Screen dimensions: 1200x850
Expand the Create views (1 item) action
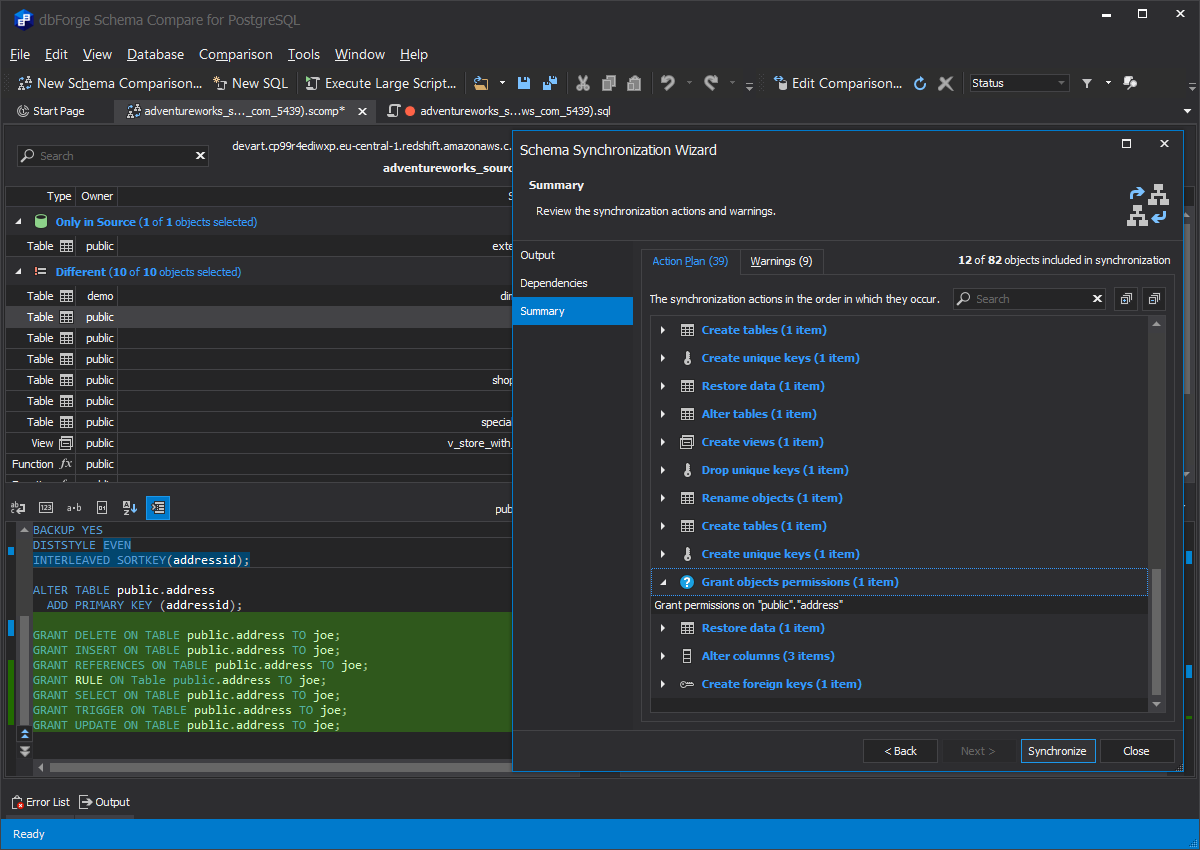(663, 442)
